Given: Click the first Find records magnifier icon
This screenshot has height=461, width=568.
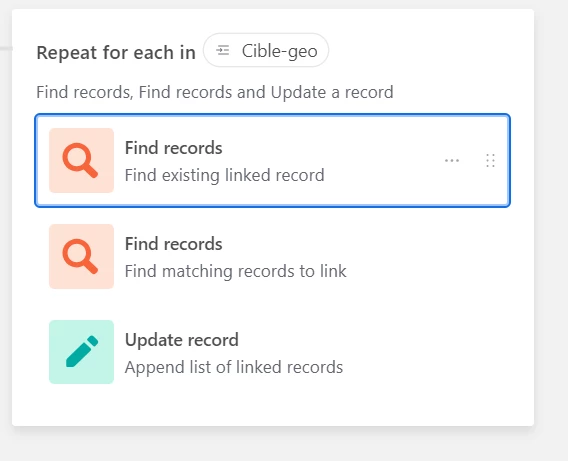Looking at the screenshot, I should 82,160.
